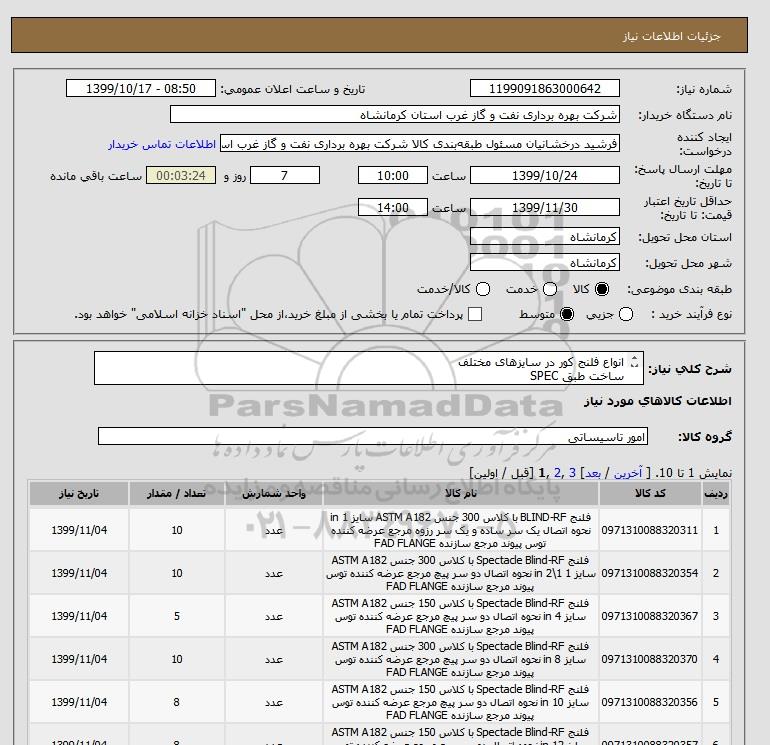Open page 3 of the items list
770x745 pixels.
[572, 473]
